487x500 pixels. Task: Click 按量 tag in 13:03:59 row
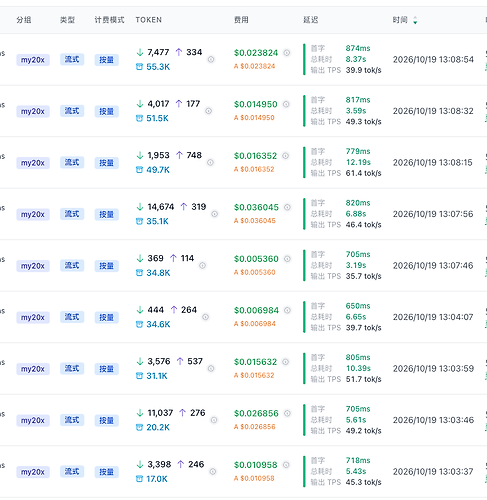click(x=107, y=369)
